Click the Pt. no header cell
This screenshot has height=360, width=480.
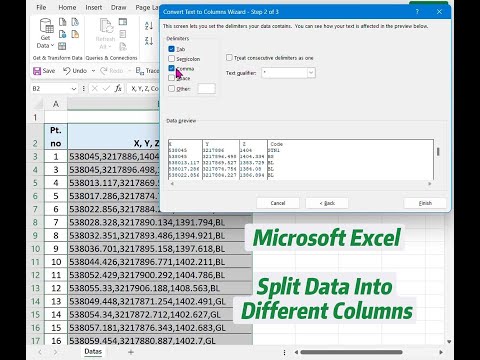click(x=56, y=137)
